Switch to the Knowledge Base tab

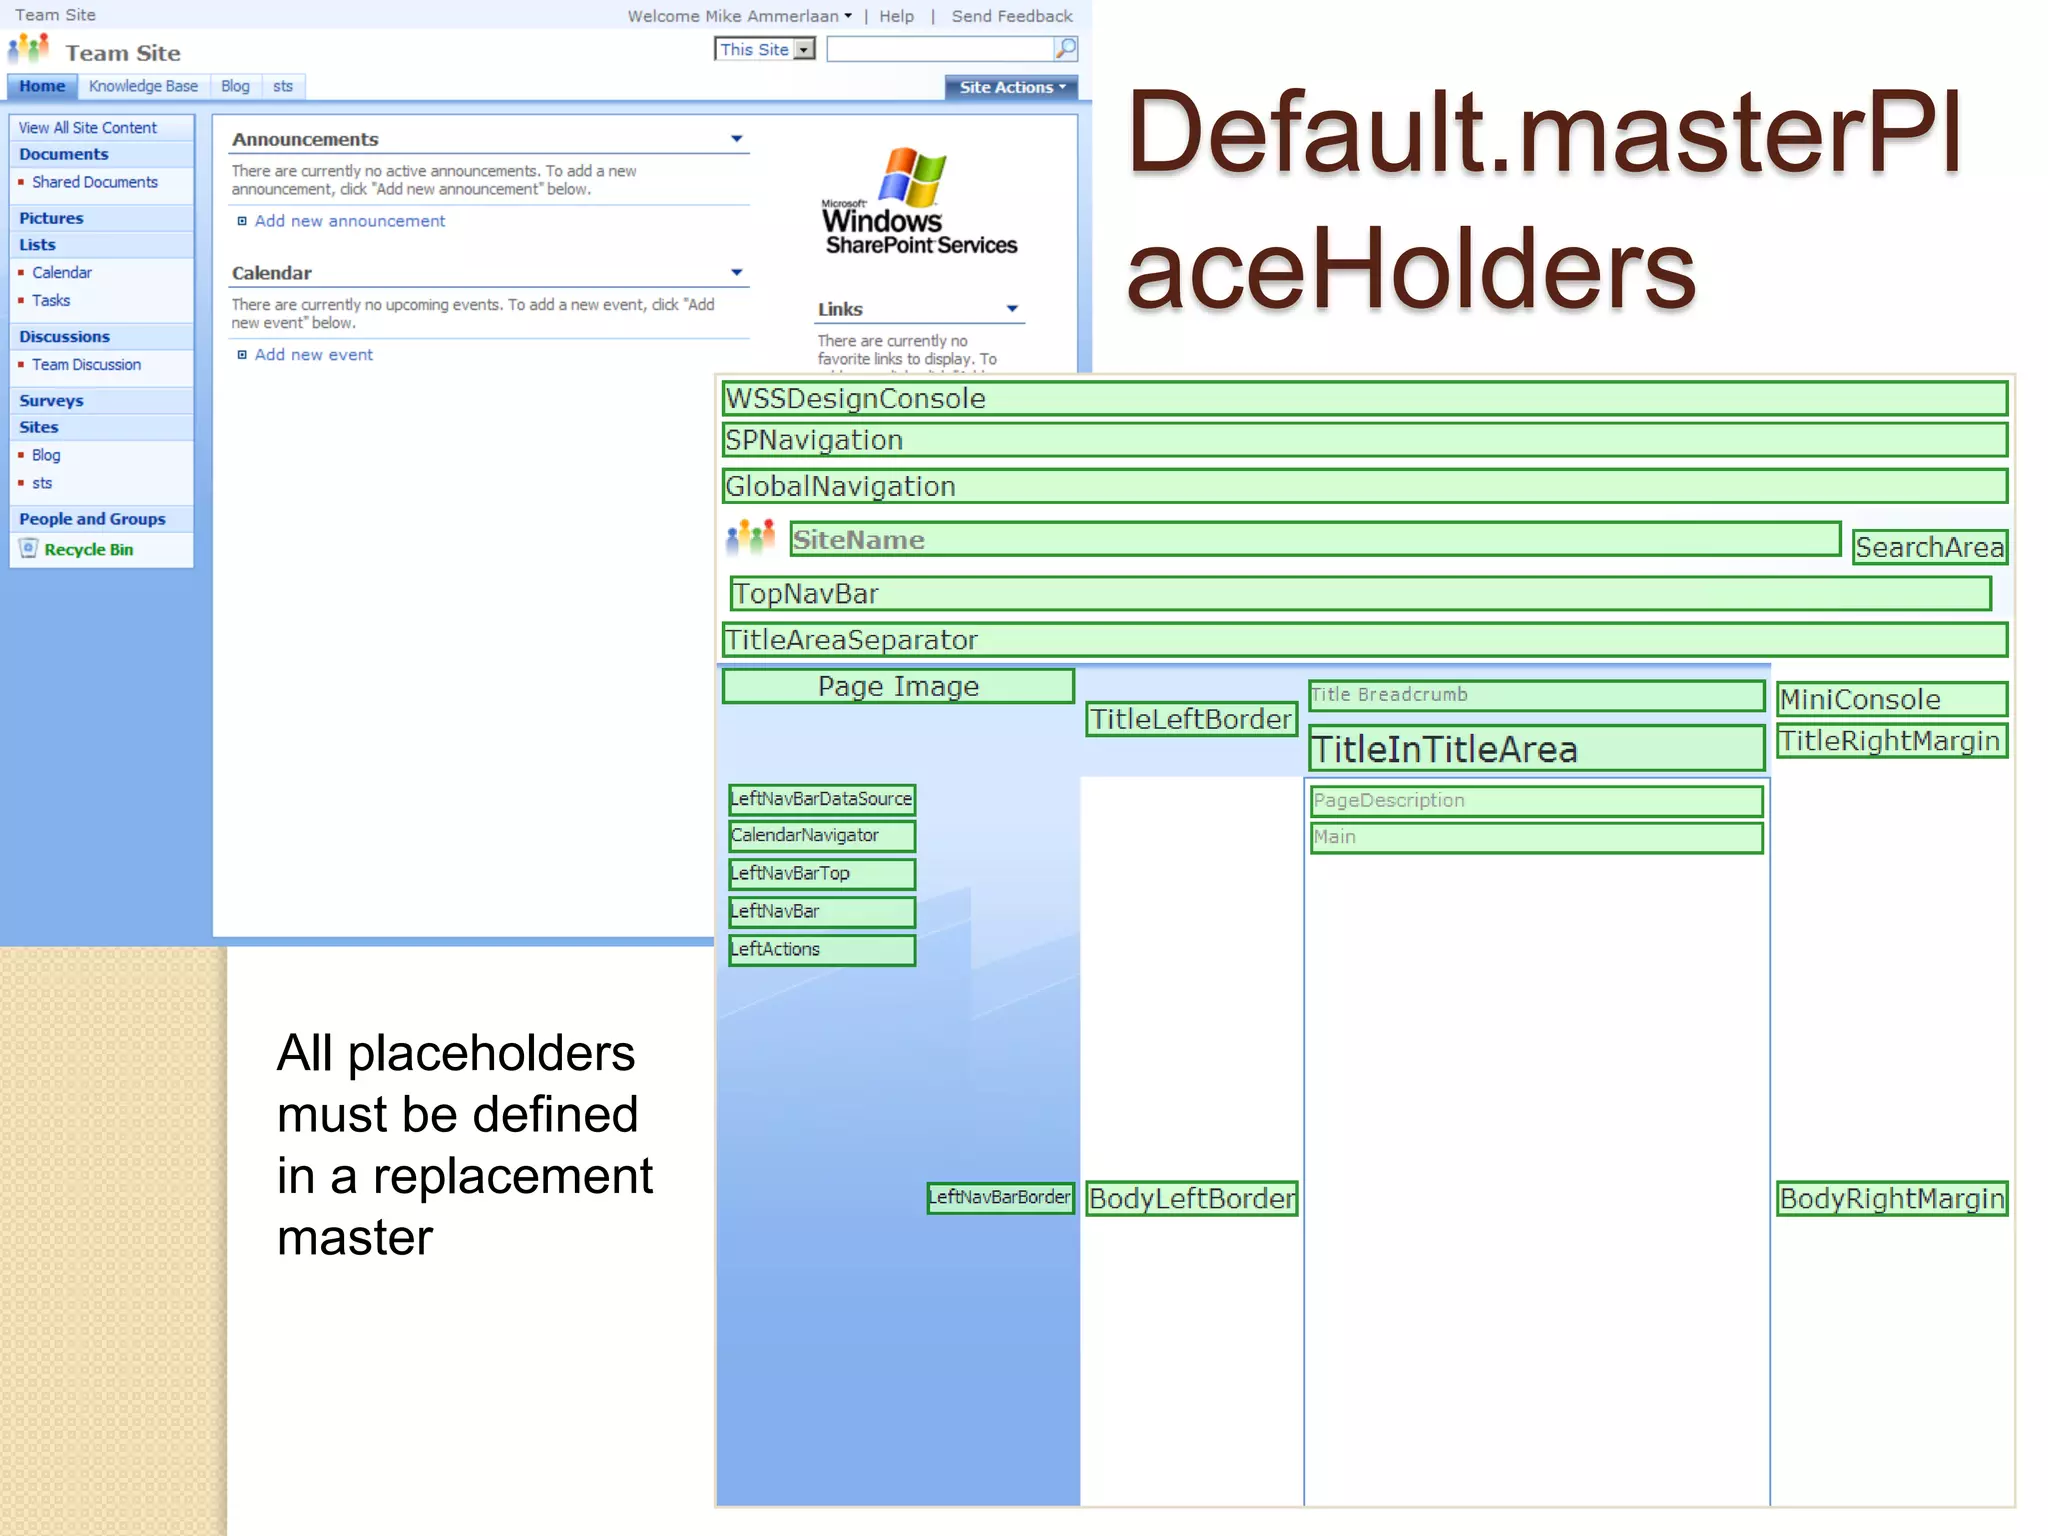(143, 86)
